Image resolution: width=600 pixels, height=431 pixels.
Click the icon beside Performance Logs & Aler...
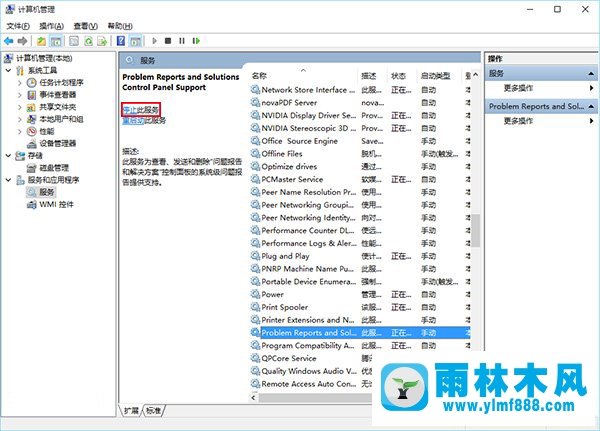(x=255, y=243)
